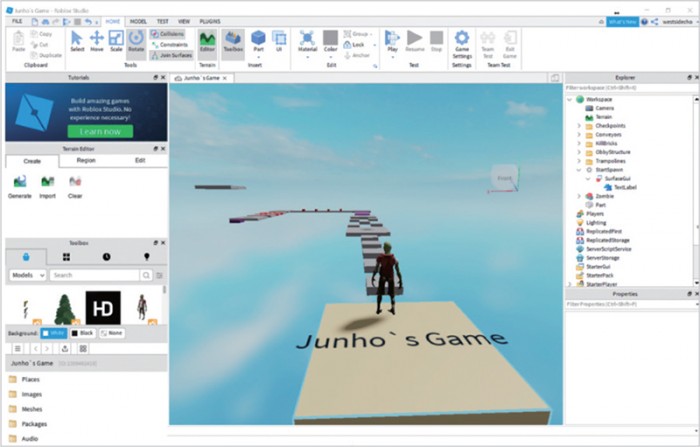Image resolution: width=700 pixels, height=447 pixels.
Task: Click the Toolbox search magnifier icon
Action: click(146, 275)
